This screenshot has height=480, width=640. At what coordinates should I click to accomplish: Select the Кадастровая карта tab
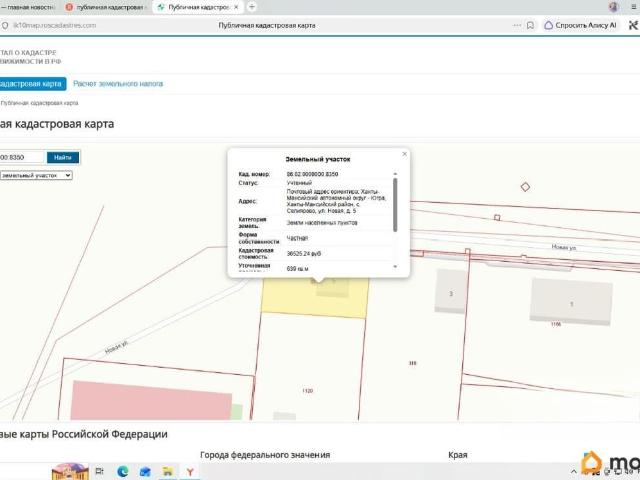tap(32, 84)
